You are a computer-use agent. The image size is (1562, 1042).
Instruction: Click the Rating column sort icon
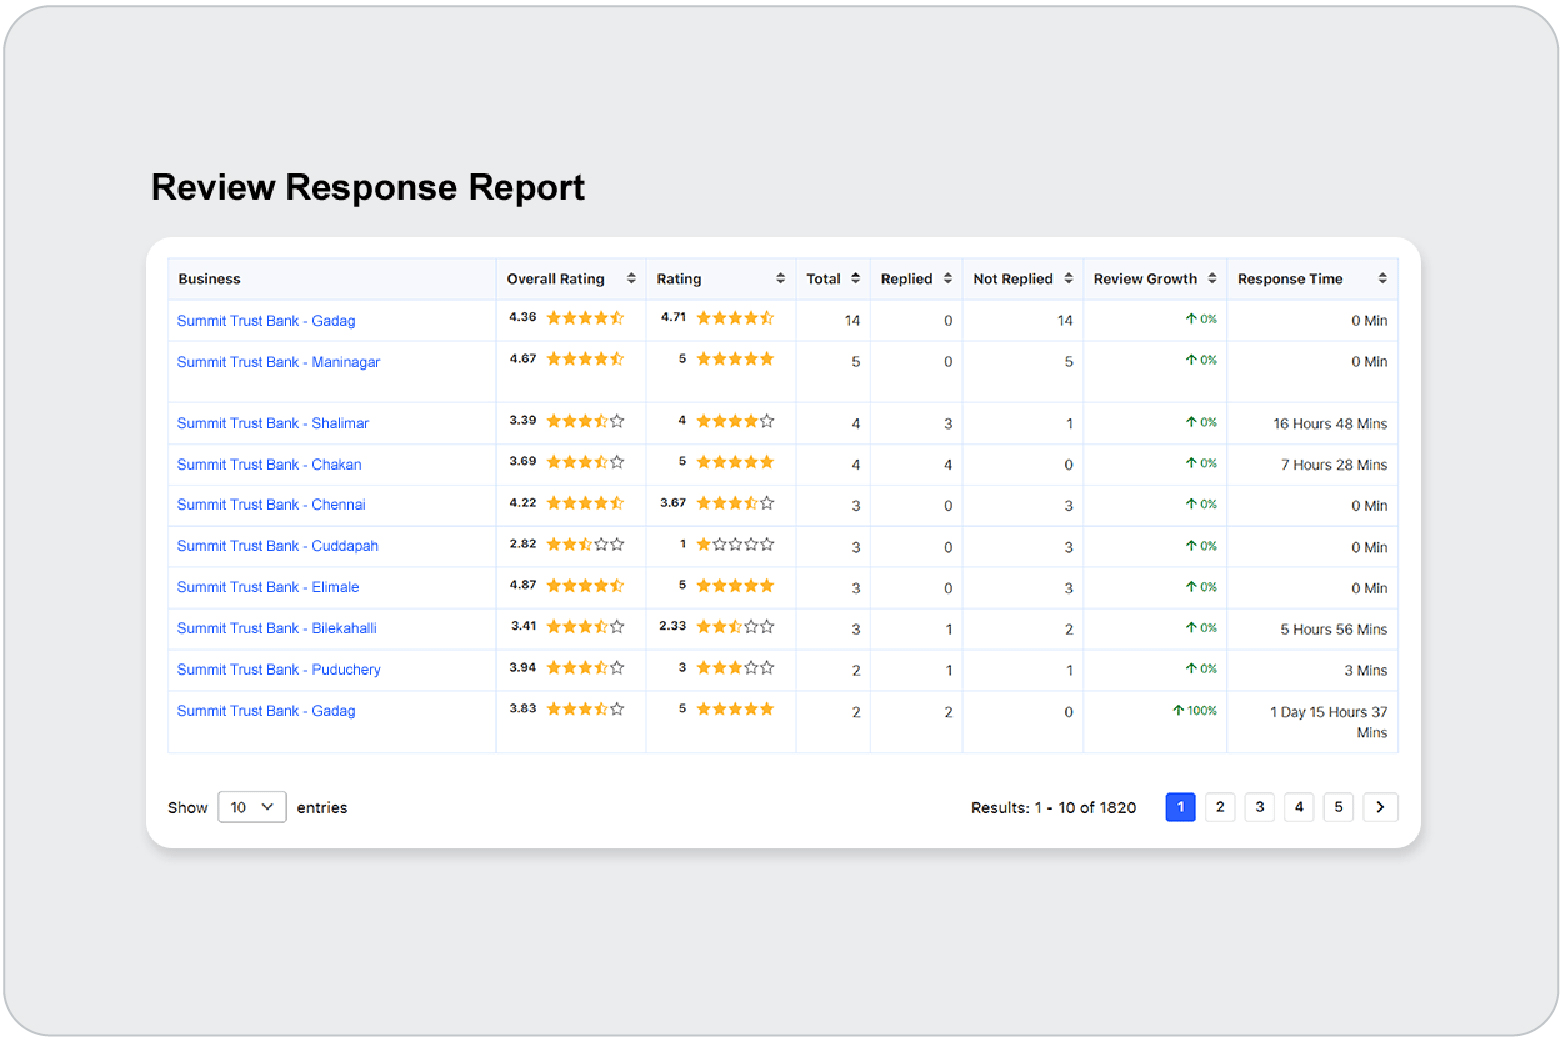click(x=780, y=279)
